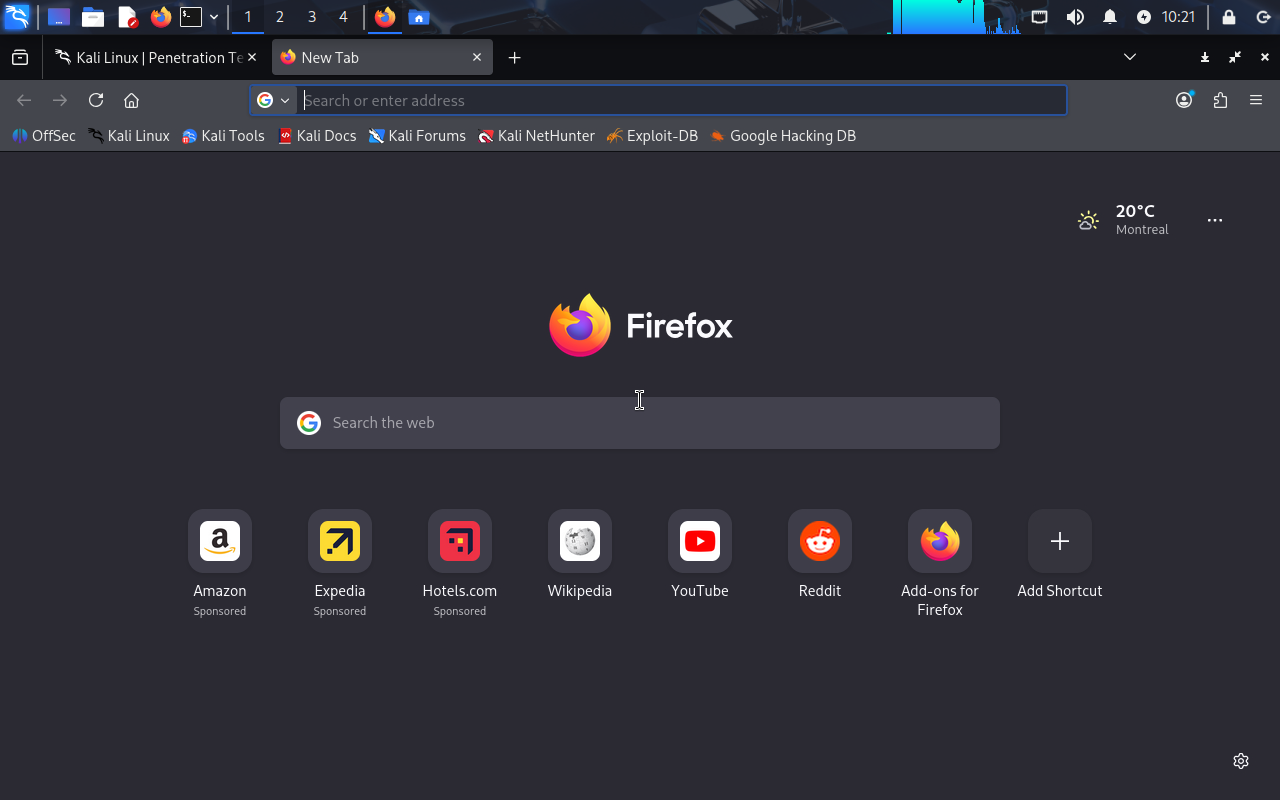This screenshot has width=1280, height=800.
Task: Open the Exploit-DB bookmark
Action: 652,136
